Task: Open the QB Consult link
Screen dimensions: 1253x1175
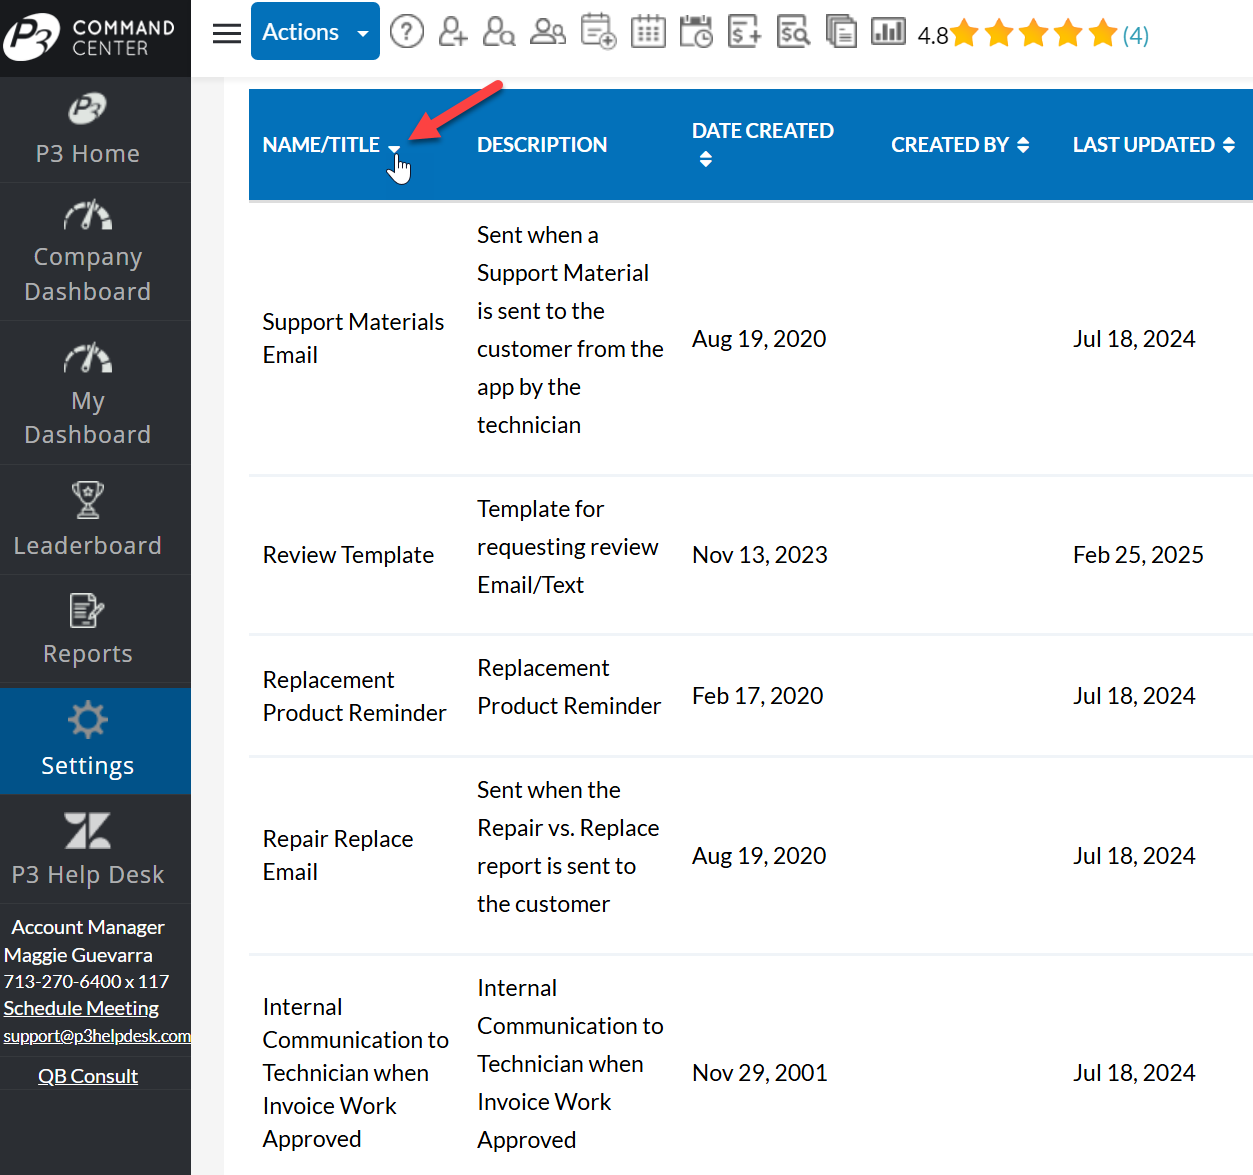Action: coord(88,1076)
